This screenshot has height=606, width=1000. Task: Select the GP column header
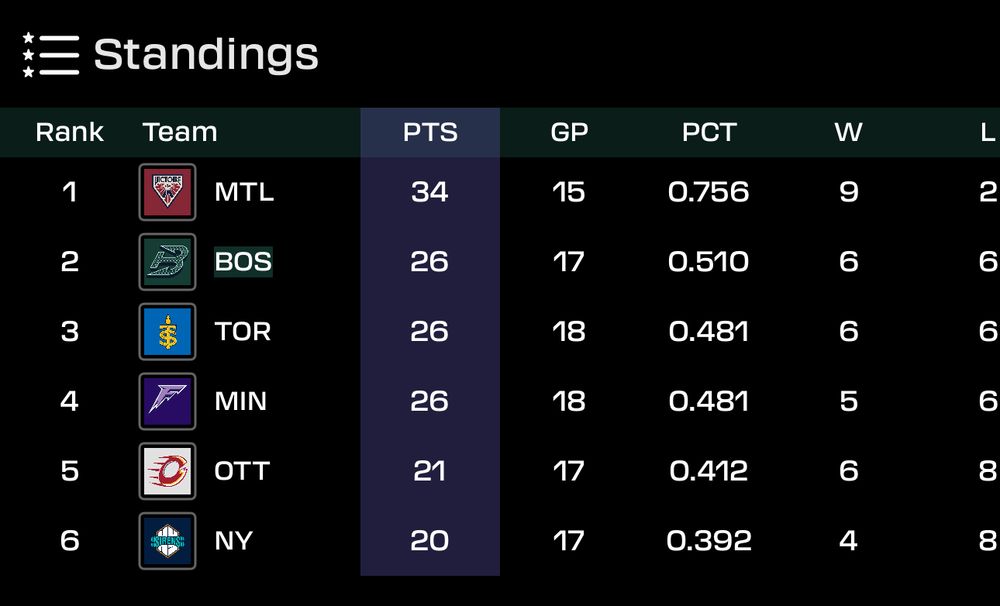tap(569, 131)
